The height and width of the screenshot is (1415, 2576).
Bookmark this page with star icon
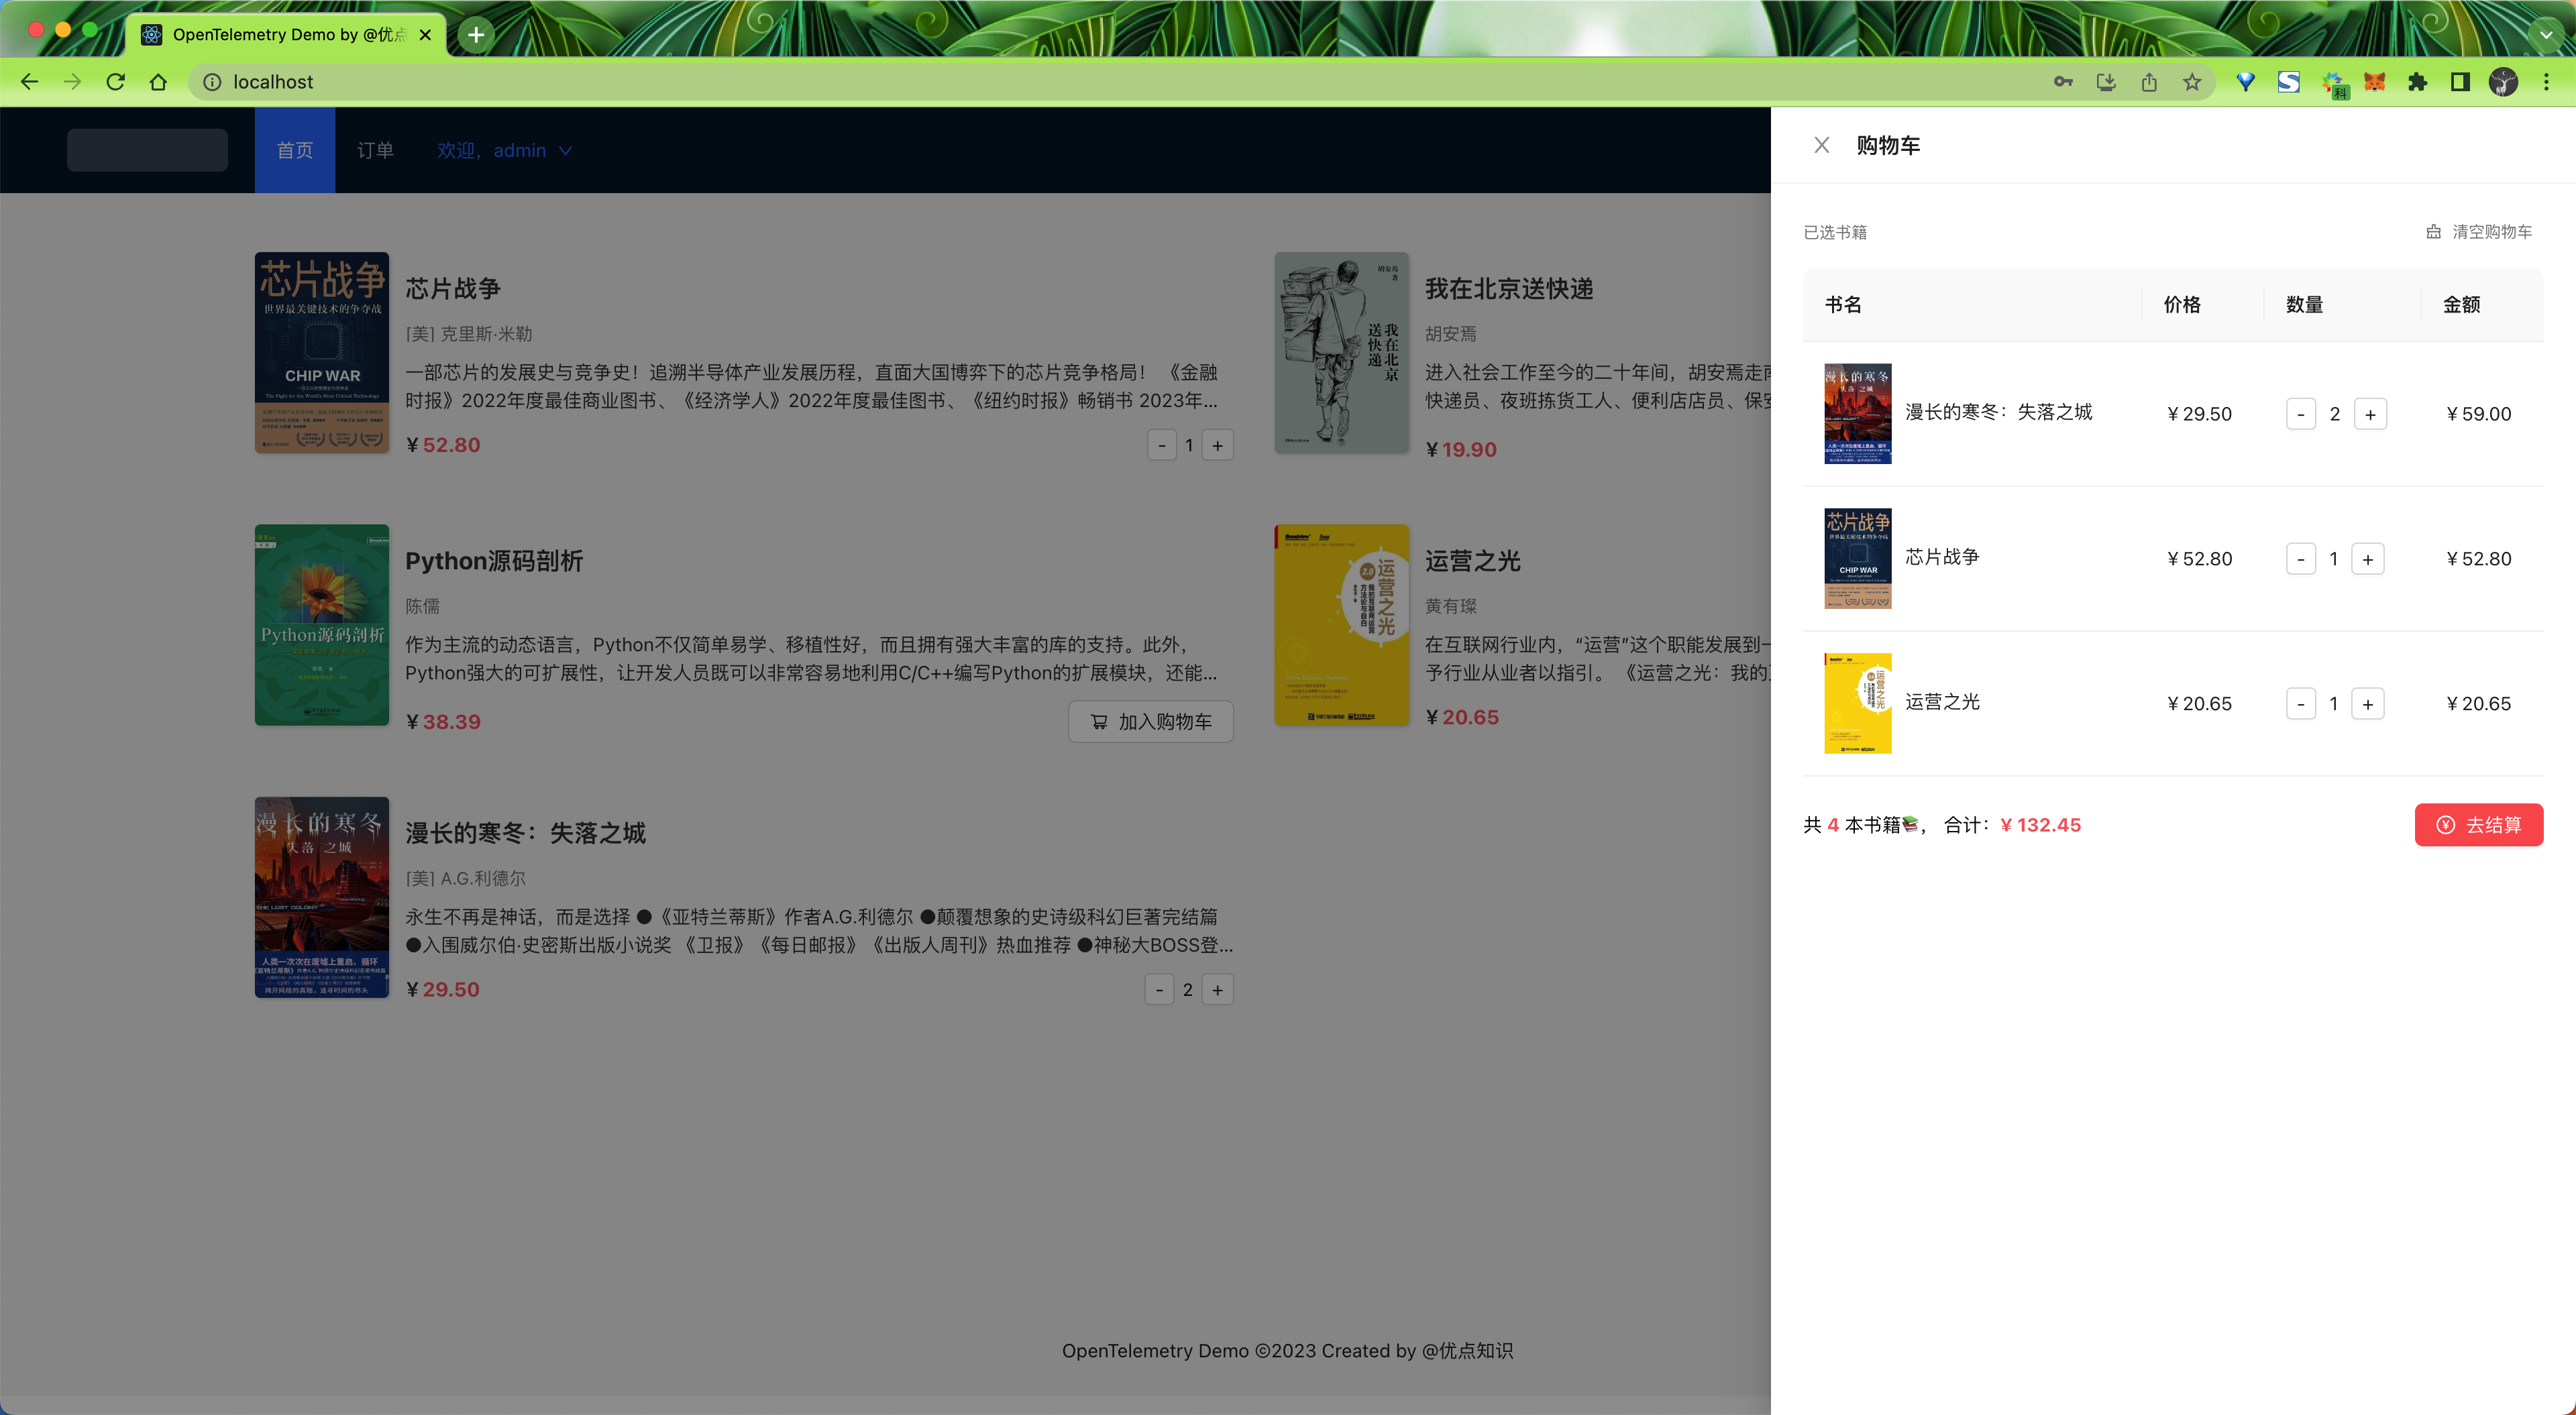tap(2192, 82)
